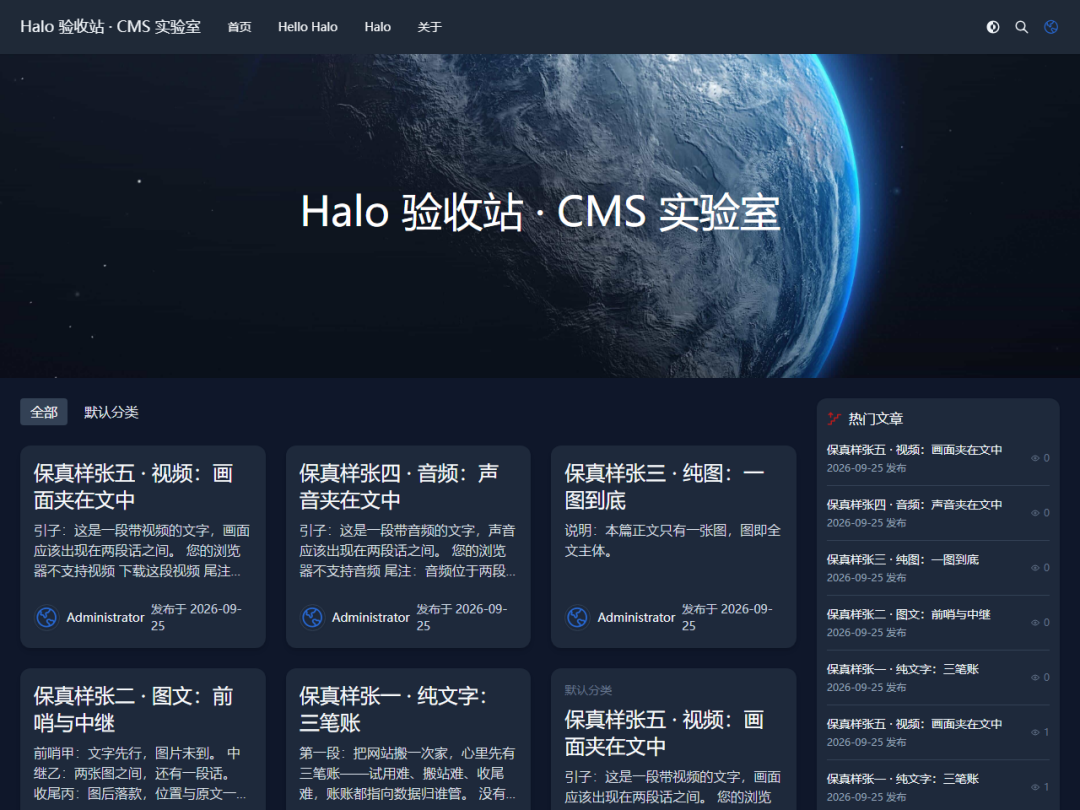Click publish date on first 保真样张五 card

coord(196,617)
